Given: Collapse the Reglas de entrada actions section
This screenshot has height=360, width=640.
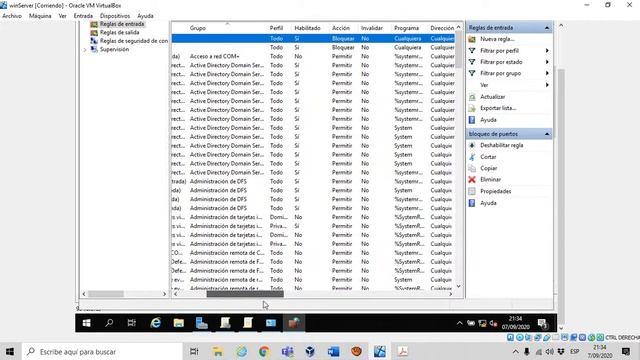Looking at the screenshot, I should [x=547, y=28].
